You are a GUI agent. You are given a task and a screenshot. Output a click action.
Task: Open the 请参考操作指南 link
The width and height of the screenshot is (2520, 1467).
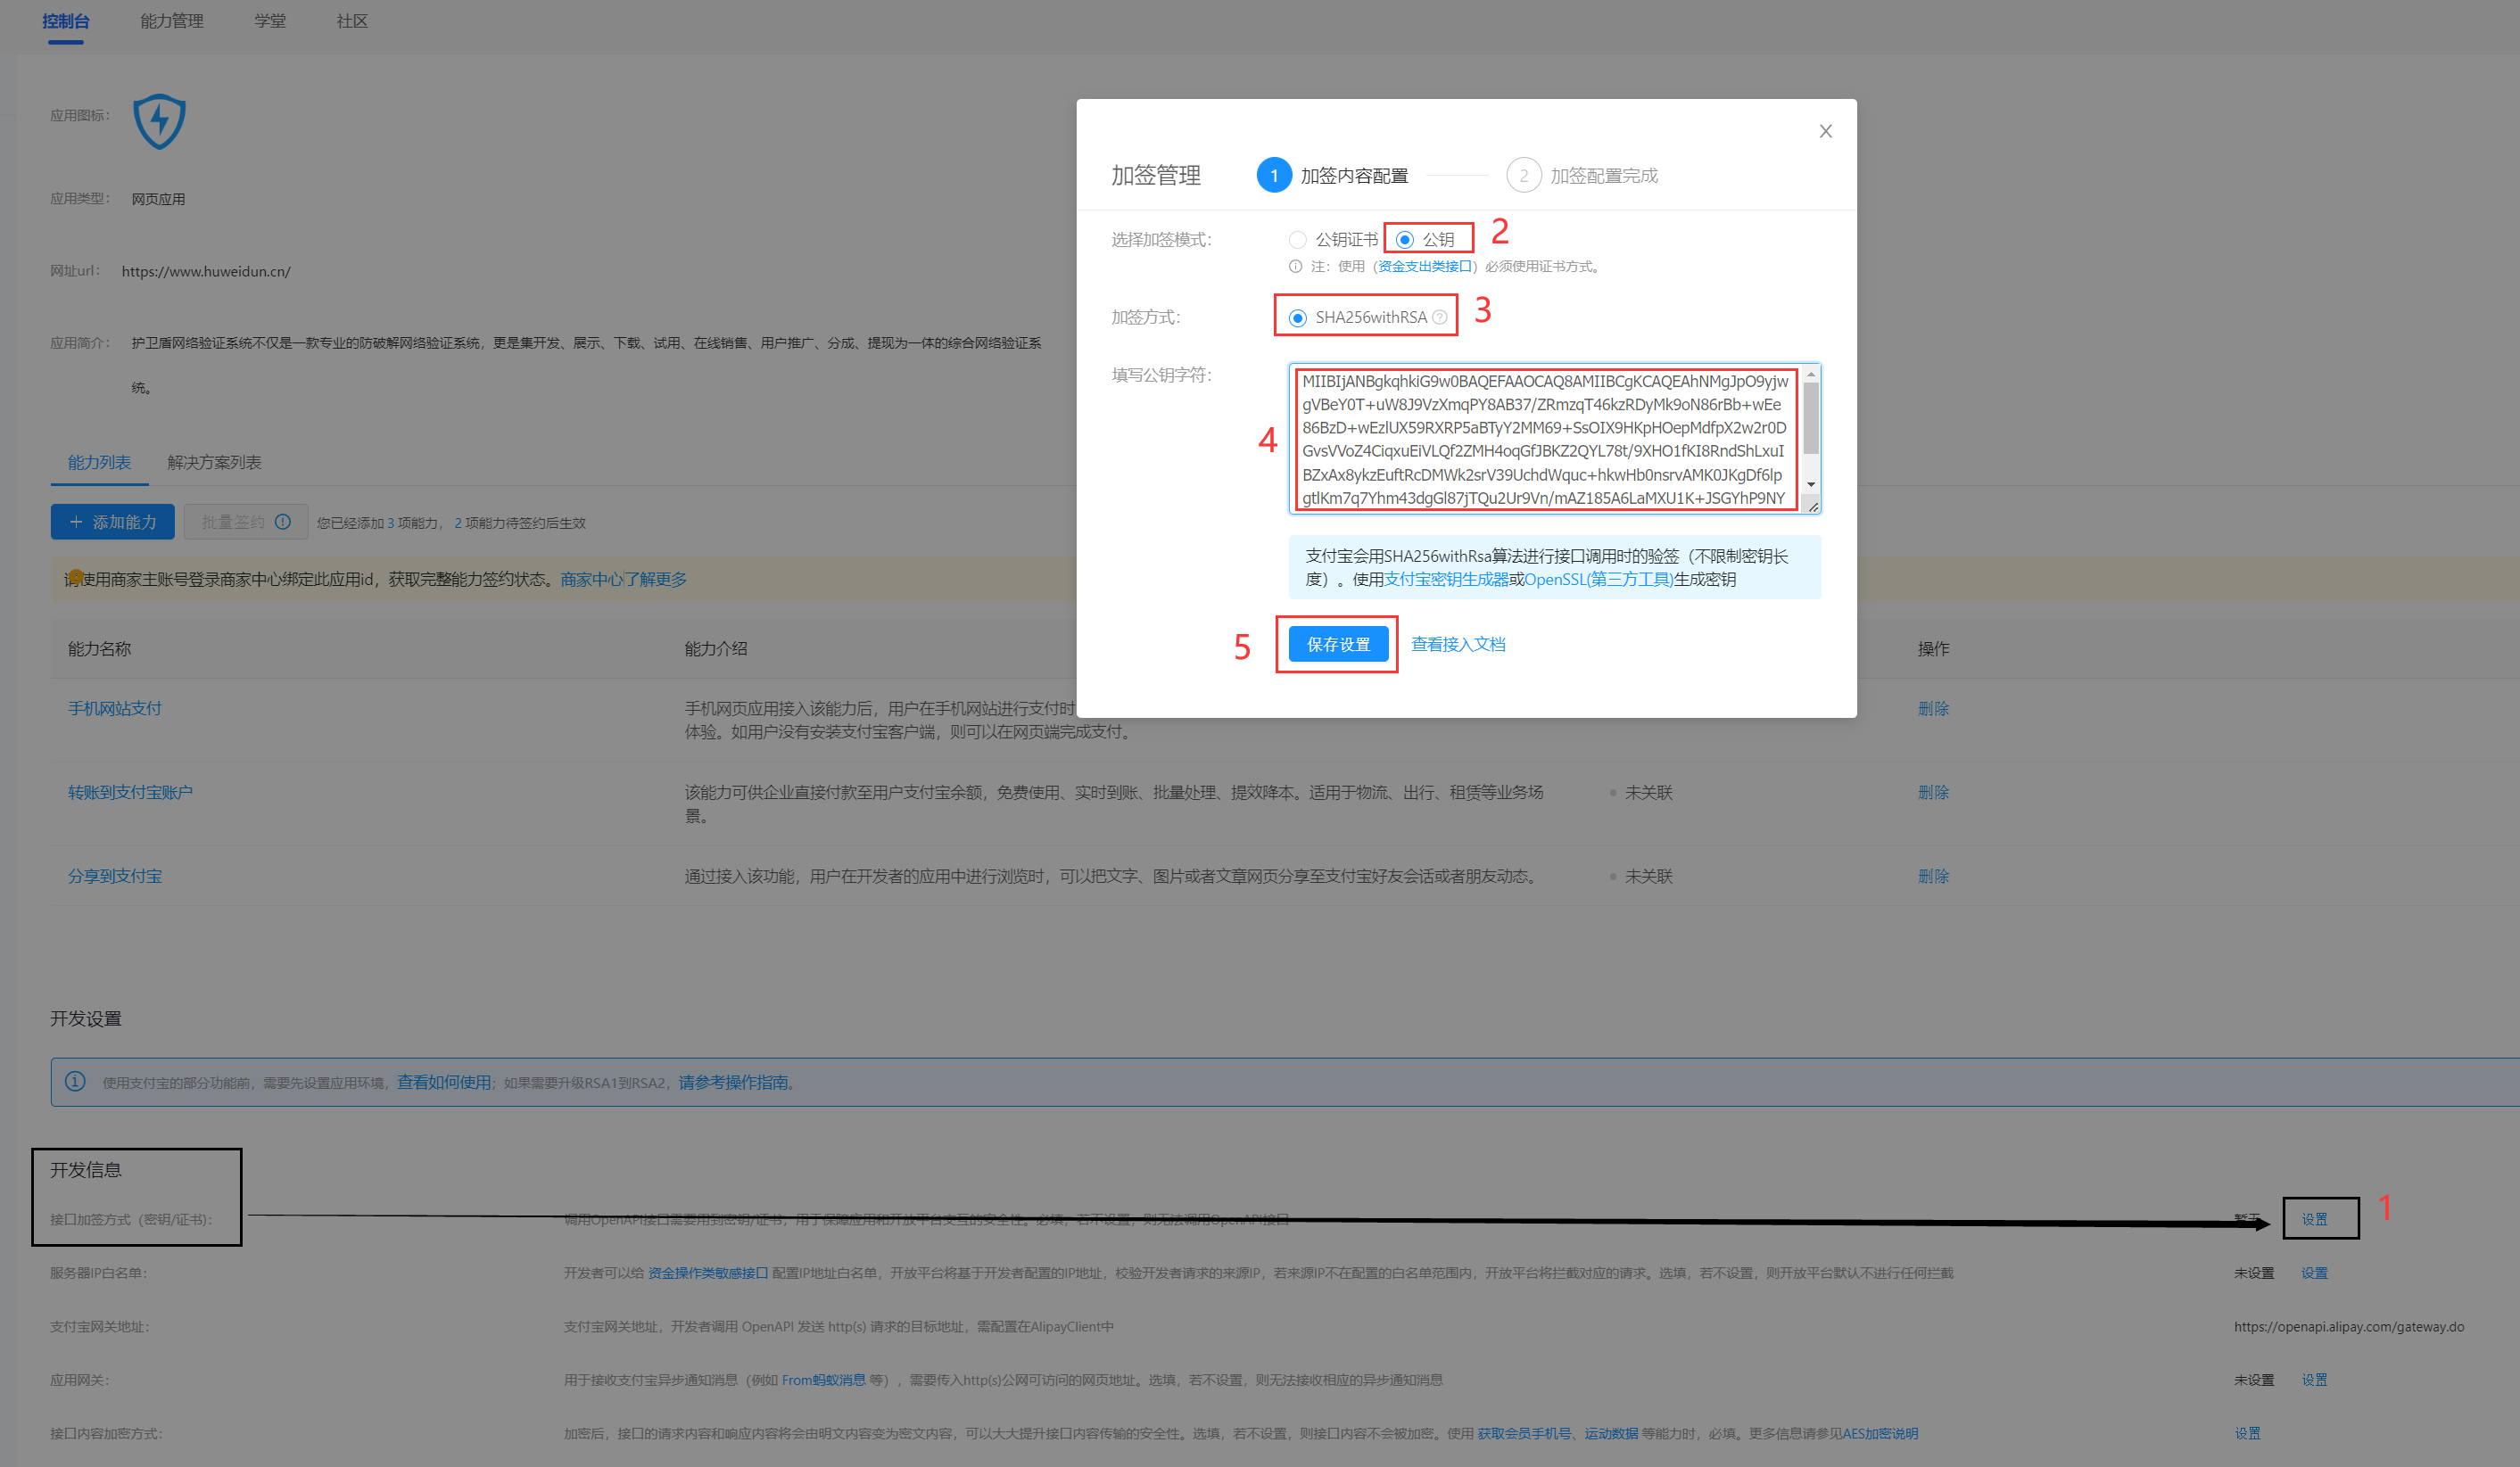[733, 1082]
